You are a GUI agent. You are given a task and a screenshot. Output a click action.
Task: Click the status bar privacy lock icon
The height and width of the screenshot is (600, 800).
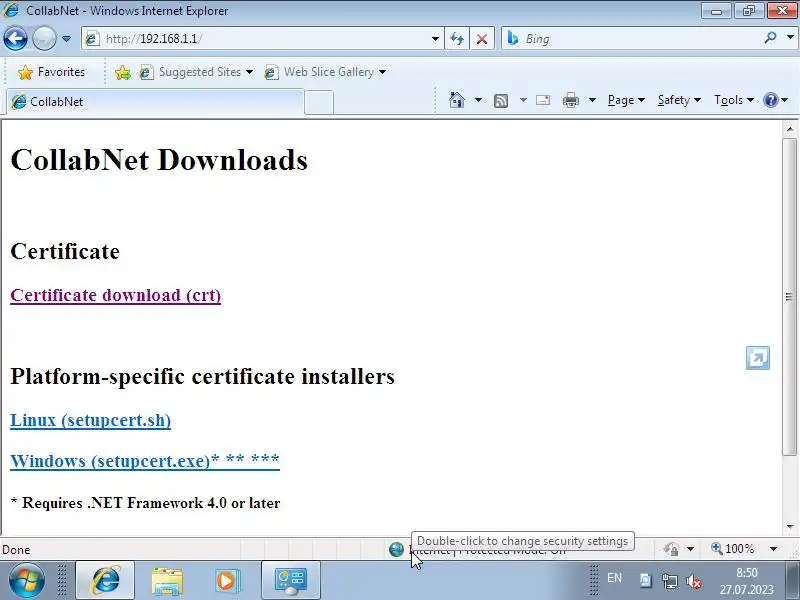click(x=671, y=549)
